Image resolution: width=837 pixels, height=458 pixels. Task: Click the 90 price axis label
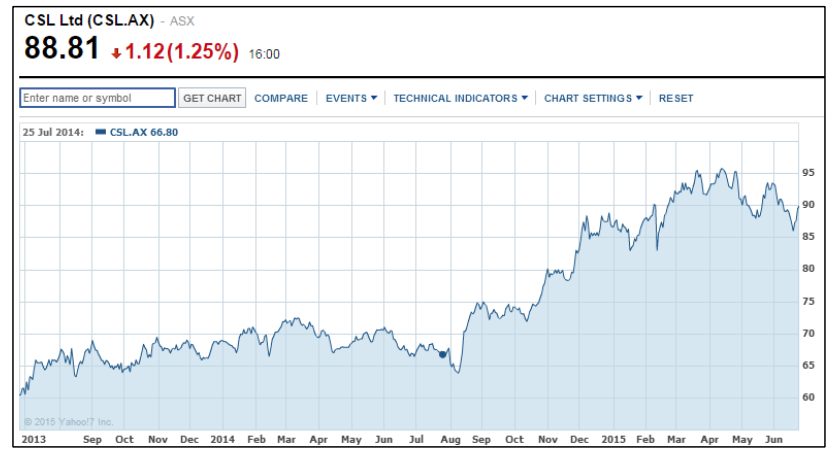808,204
